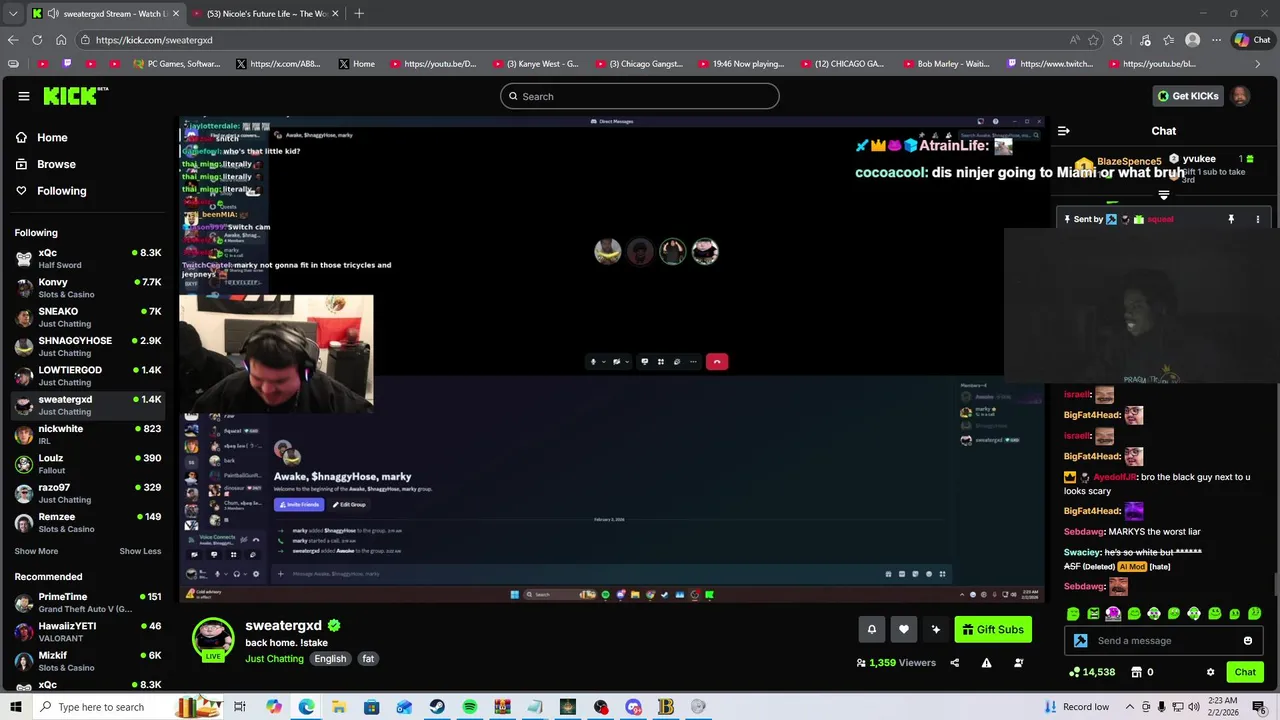Send message with green Chat button
1280x720 pixels.
1245,672
